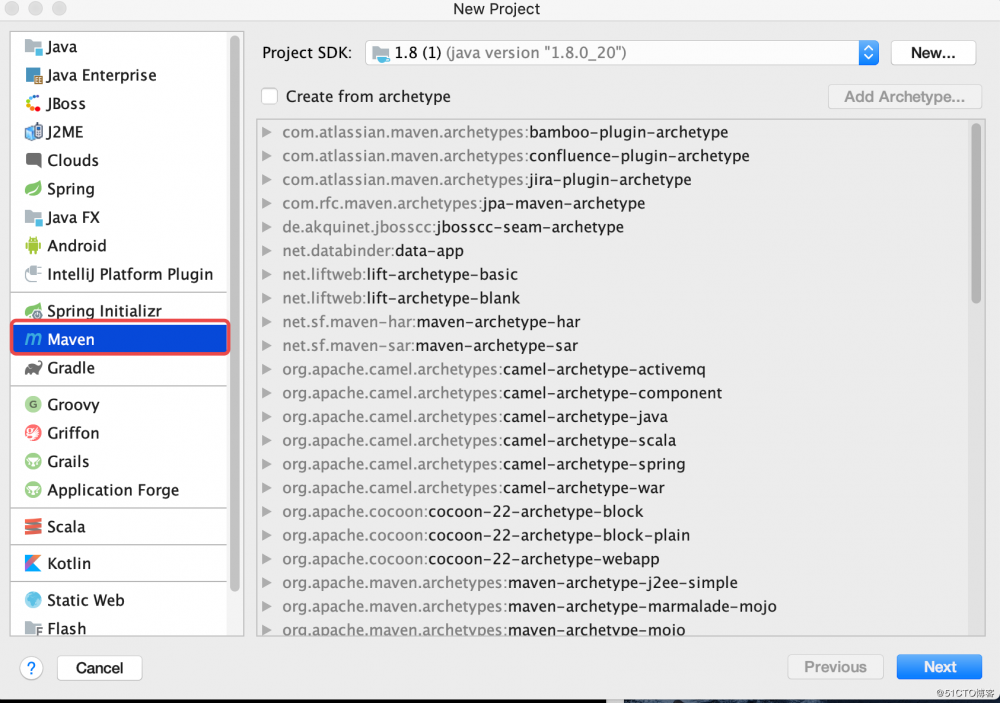The height and width of the screenshot is (703, 1000).
Task: Select the Griffon icon
Action: point(33,433)
